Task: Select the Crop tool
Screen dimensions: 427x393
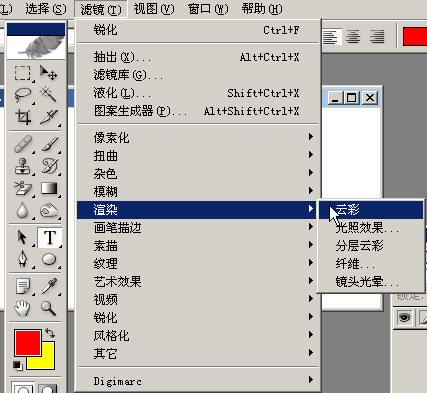Action: point(22,117)
